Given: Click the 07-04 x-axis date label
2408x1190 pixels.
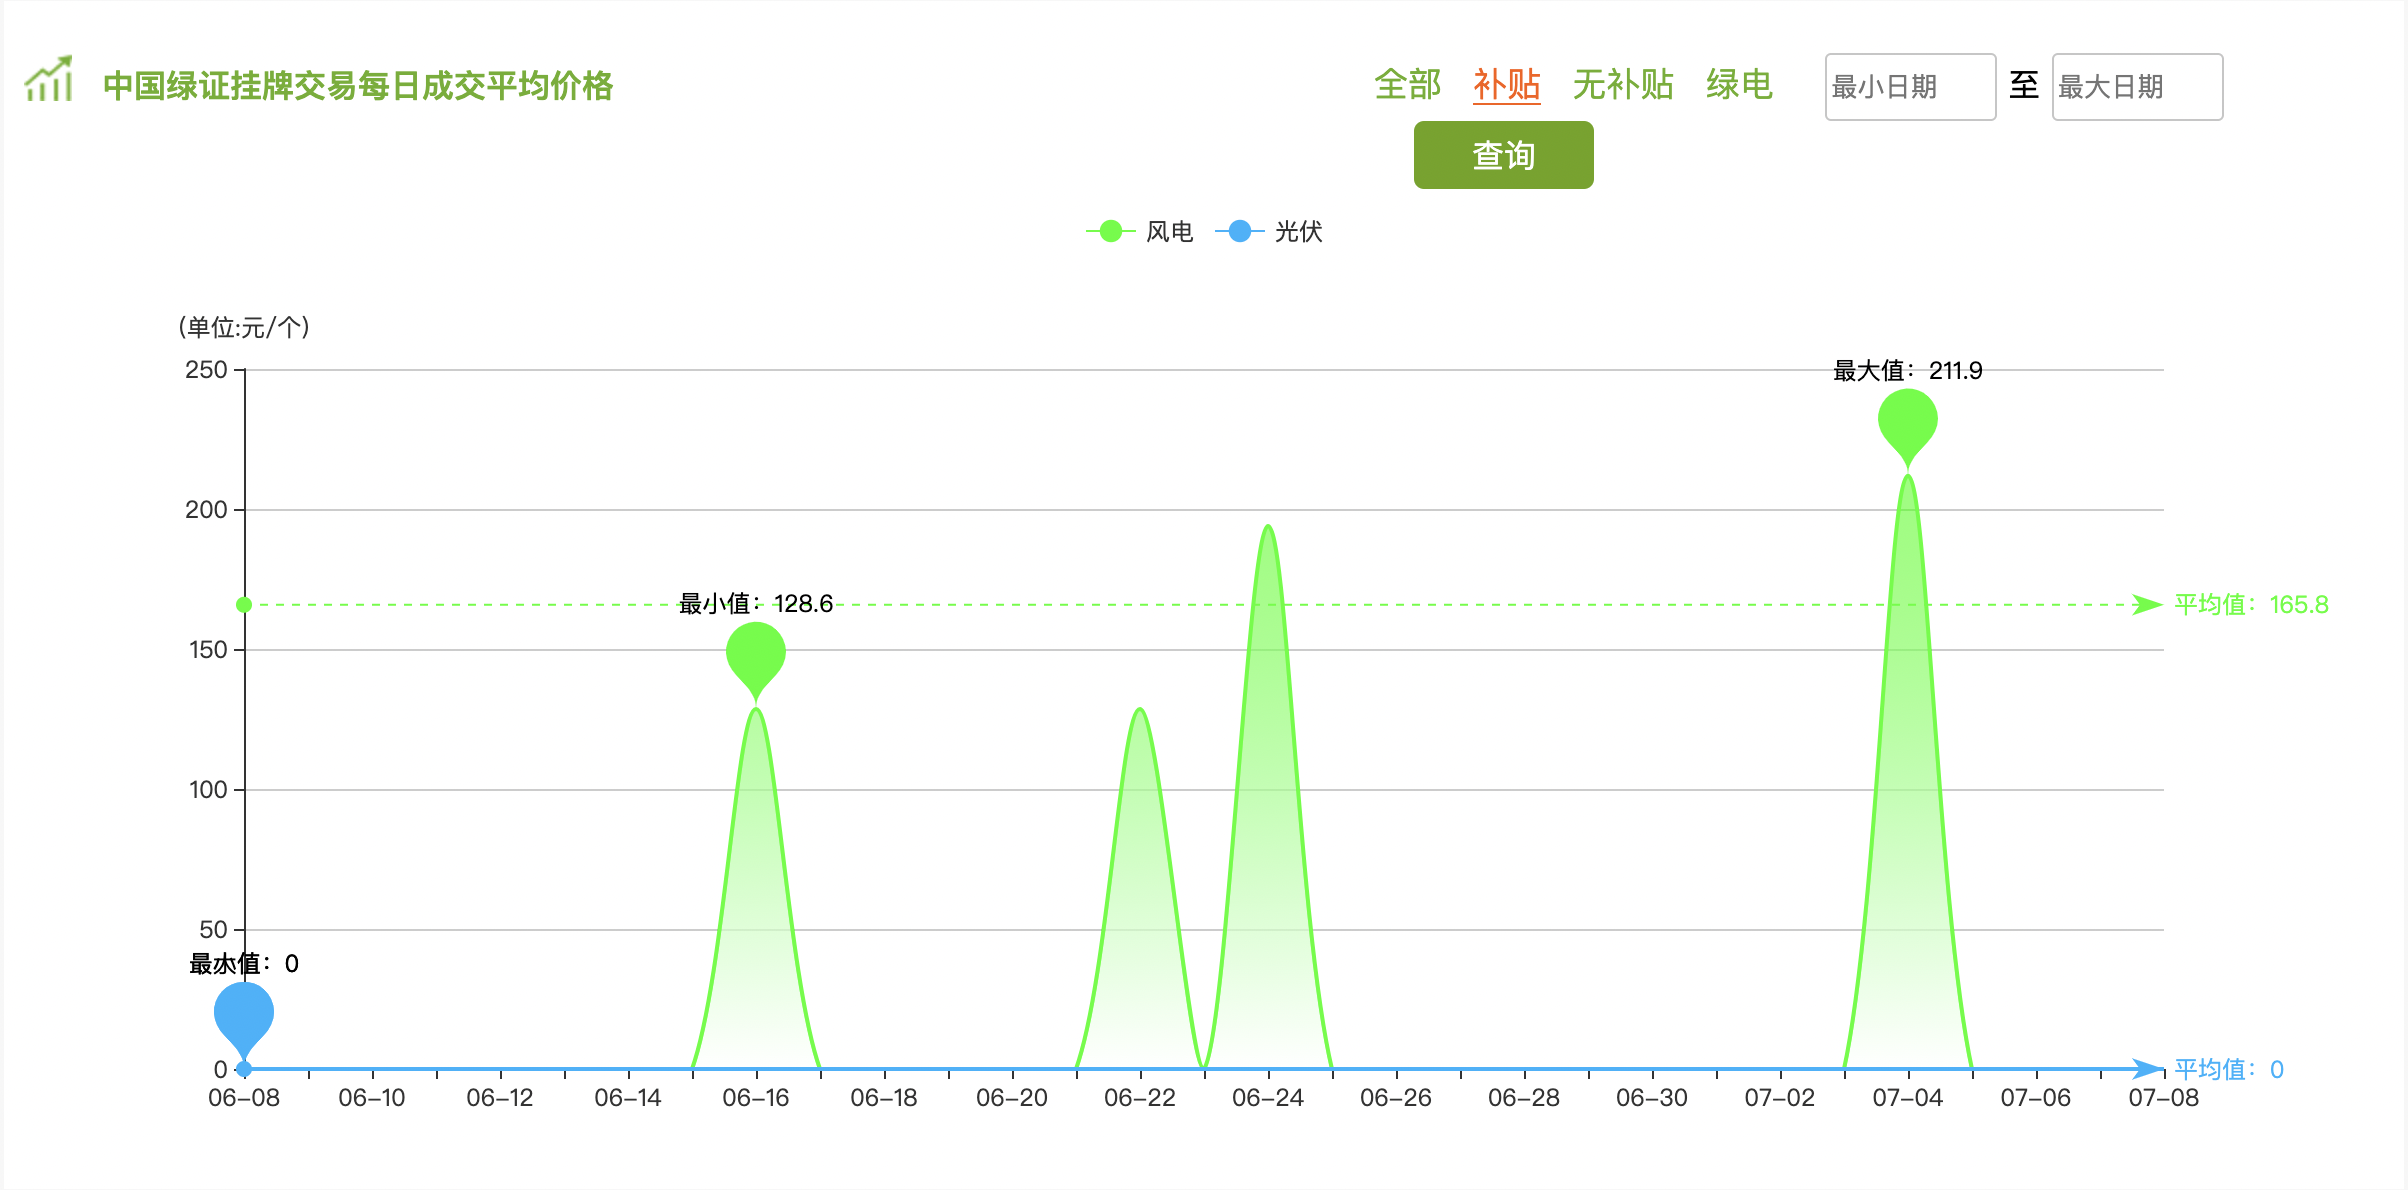Looking at the screenshot, I should 1907,1098.
